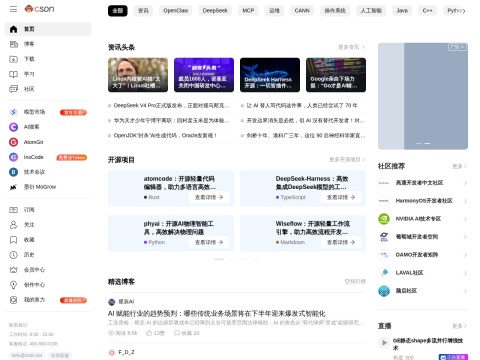Open the 关注 follow person icon
This screenshot has height=360, width=480.
13,225
